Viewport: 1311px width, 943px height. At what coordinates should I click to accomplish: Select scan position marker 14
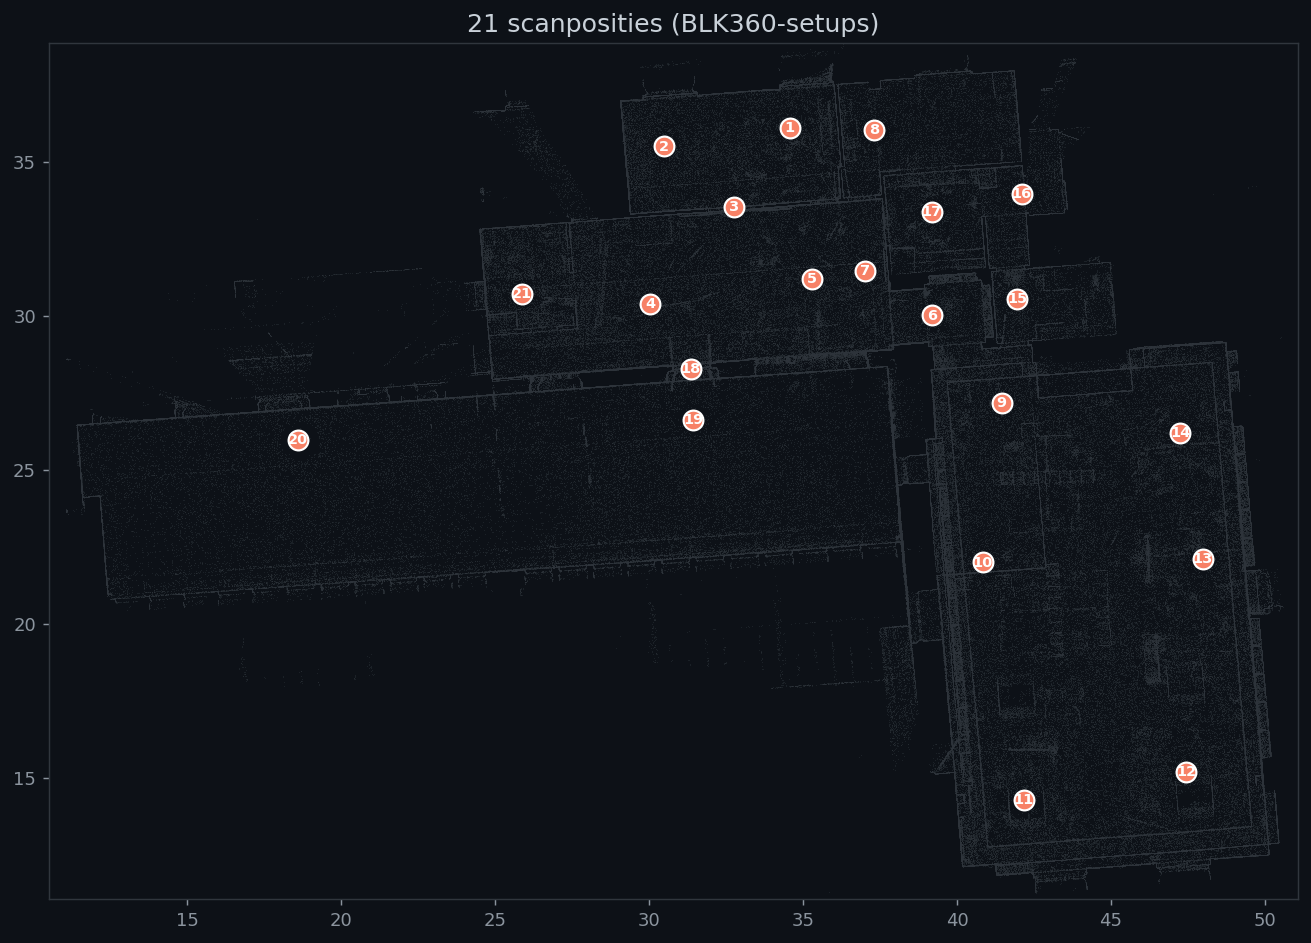(x=1180, y=433)
